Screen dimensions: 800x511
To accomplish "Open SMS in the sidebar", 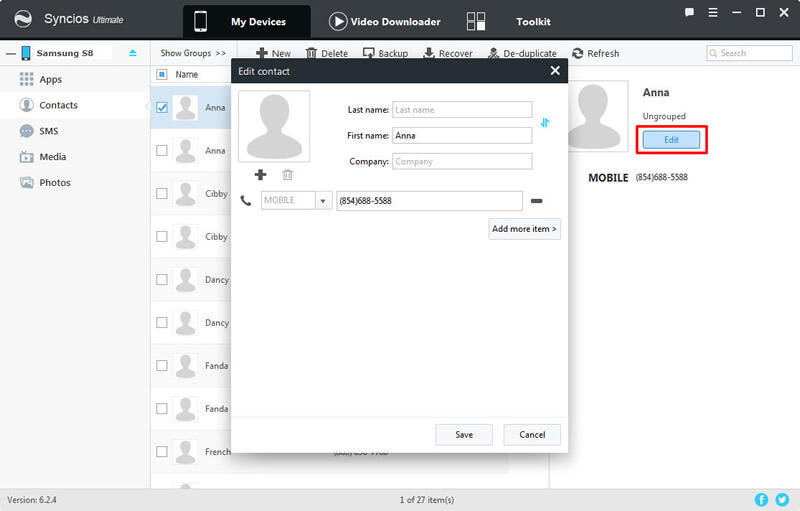I will (x=50, y=131).
